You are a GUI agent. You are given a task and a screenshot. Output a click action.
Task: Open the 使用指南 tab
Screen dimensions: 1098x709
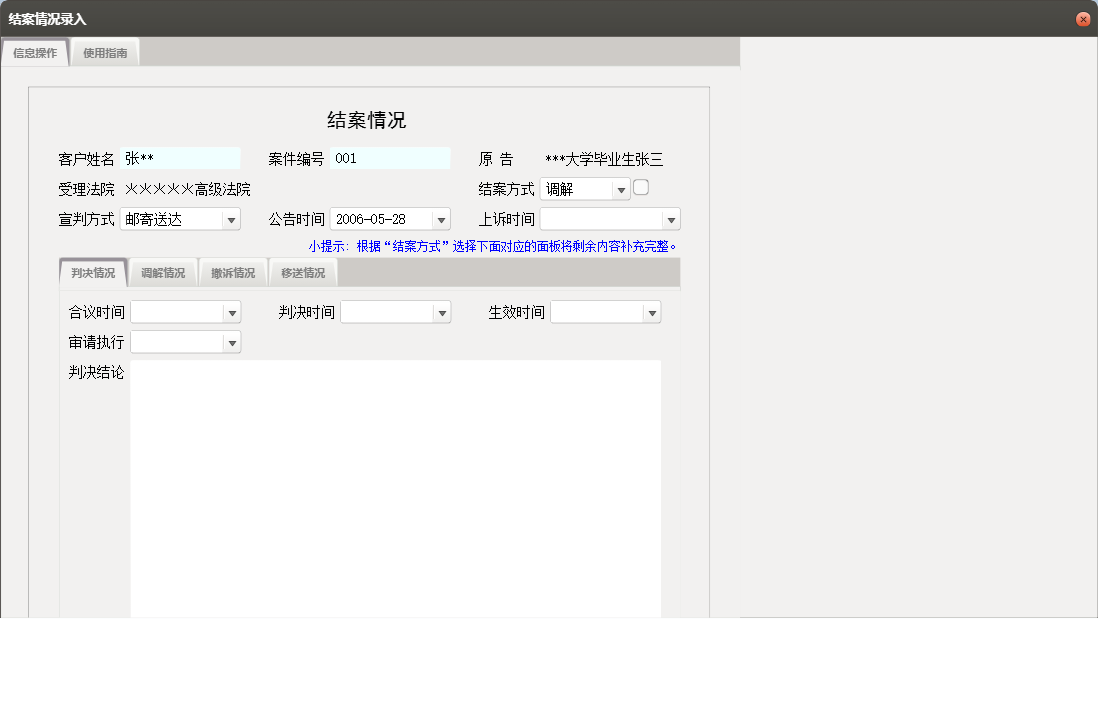pyautogui.click(x=105, y=53)
